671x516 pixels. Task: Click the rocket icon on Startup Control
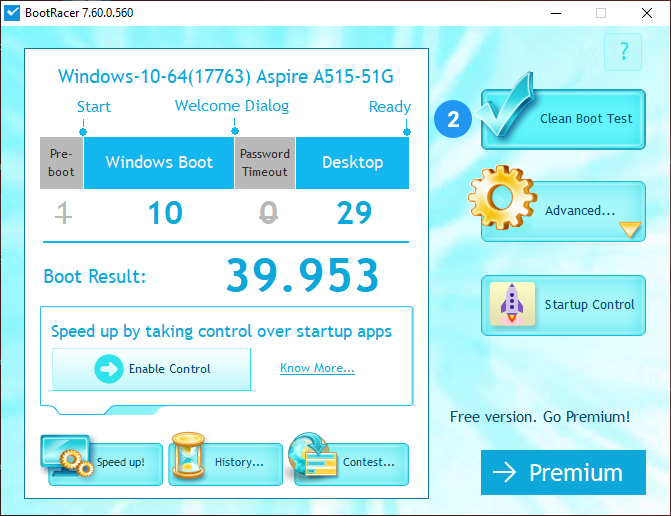[512, 304]
